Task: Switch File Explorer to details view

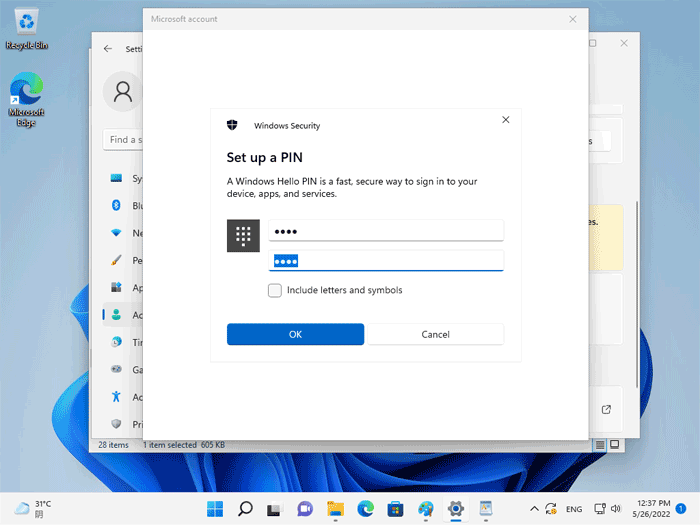Action: tap(600, 445)
